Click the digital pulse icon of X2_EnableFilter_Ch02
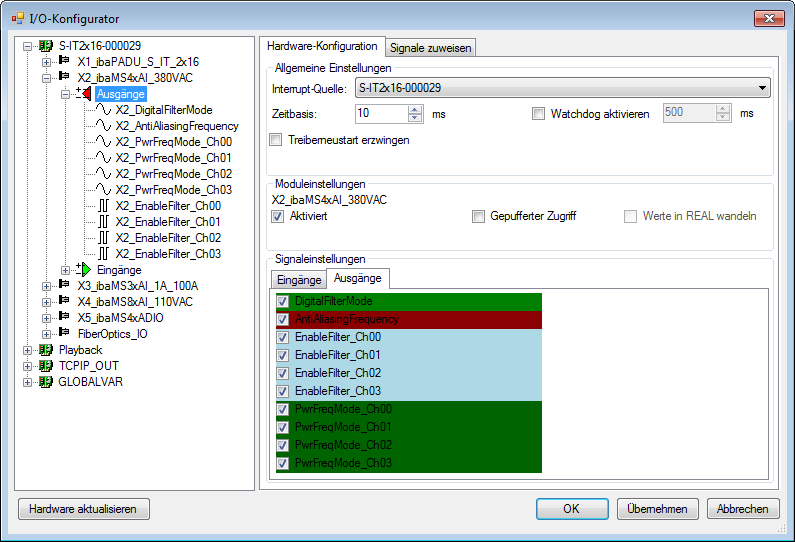Image resolution: width=795 pixels, height=542 pixels. [x=103, y=238]
